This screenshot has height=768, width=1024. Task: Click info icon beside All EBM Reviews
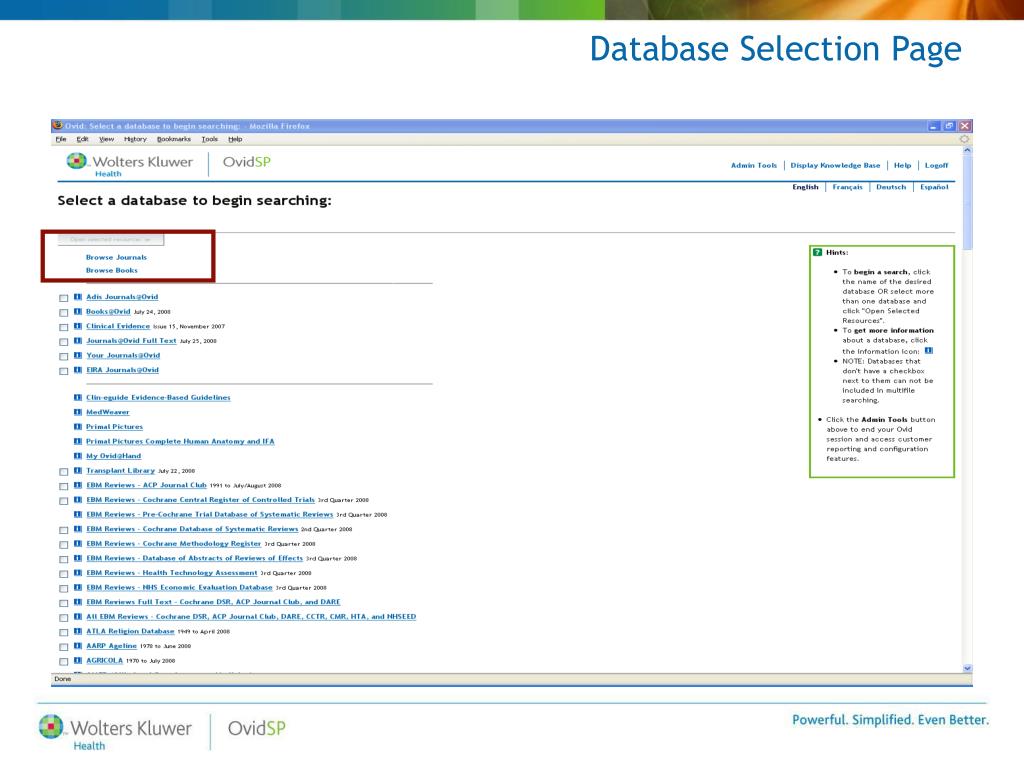point(78,616)
